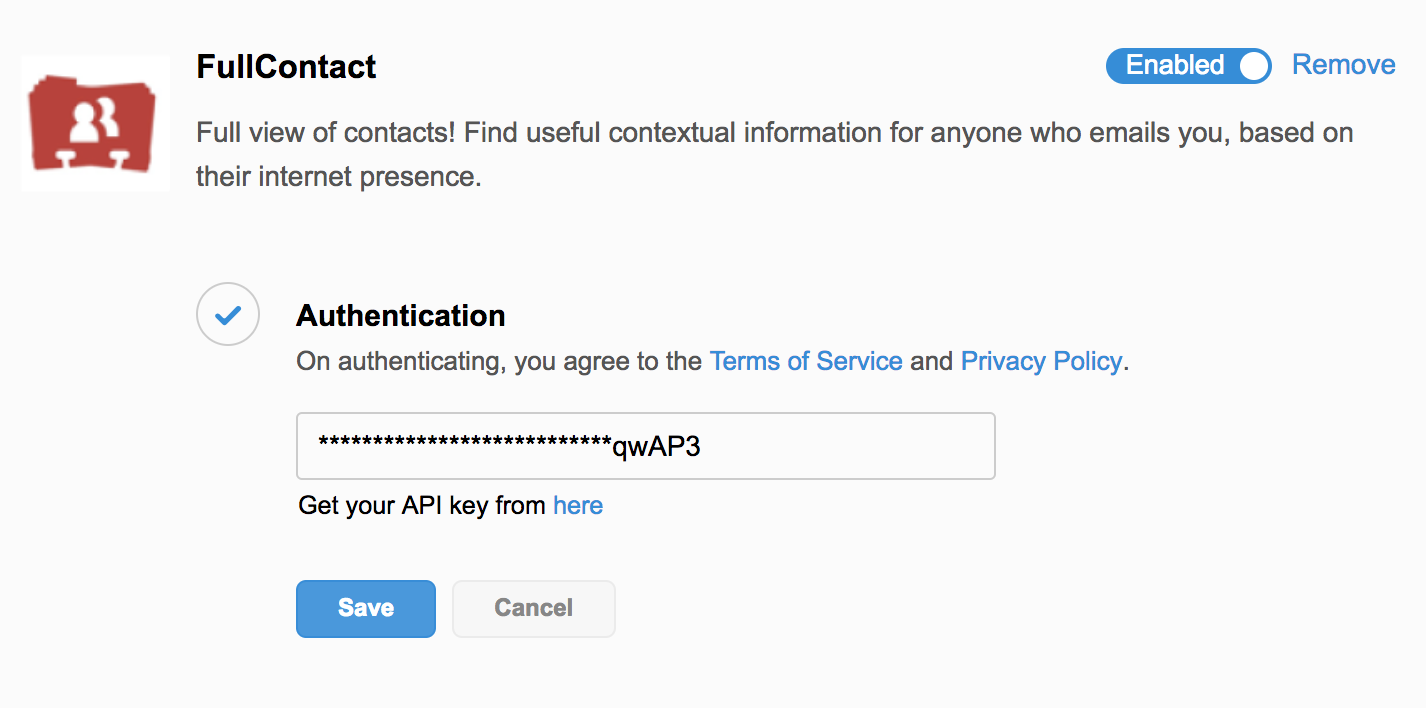Follow the 'here' link for API key
The image size is (1426, 708).
pos(578,505)
